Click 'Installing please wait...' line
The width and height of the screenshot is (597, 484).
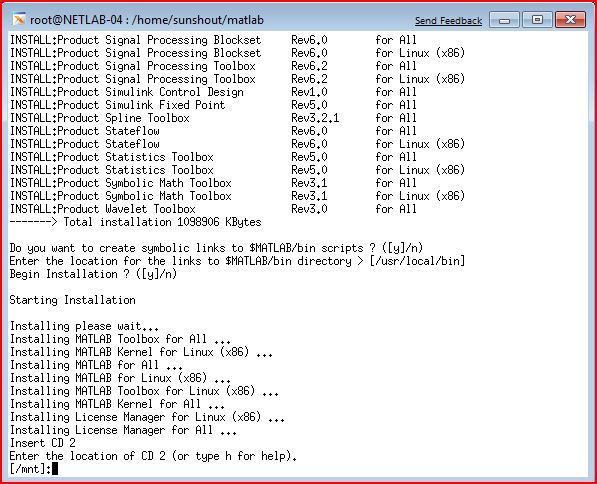84,326
